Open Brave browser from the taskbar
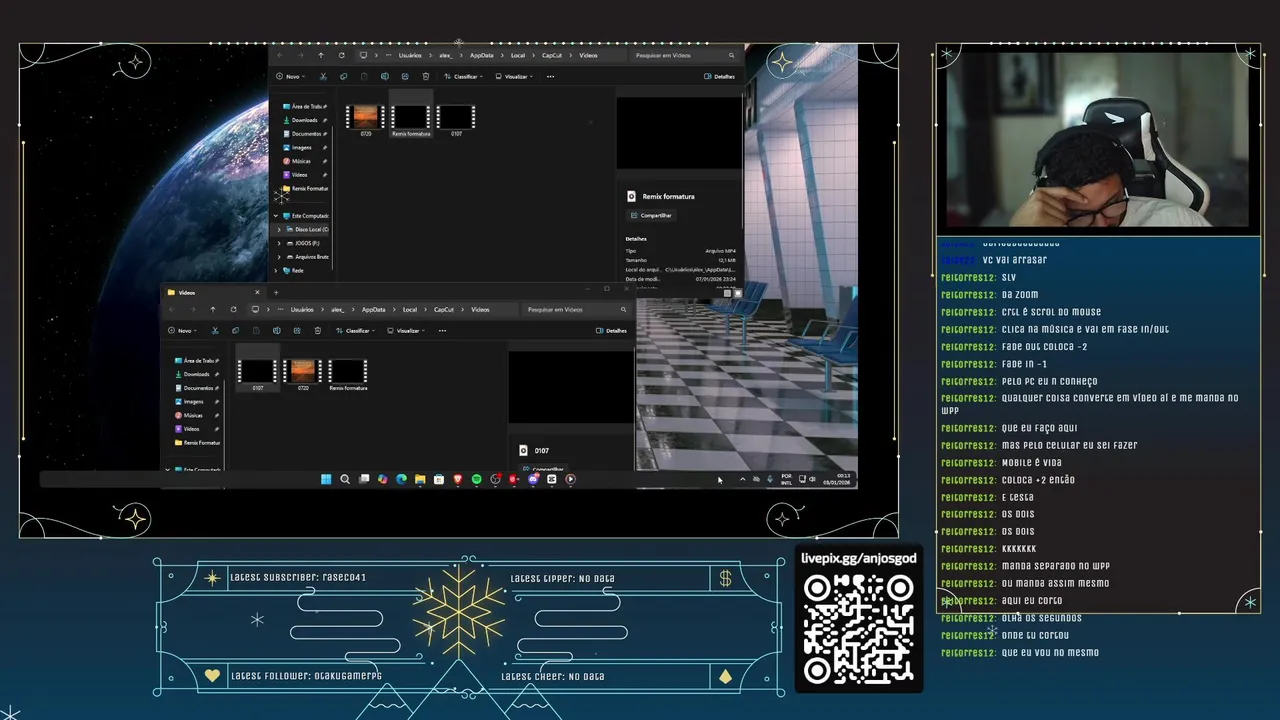 [x=458, y=479]
